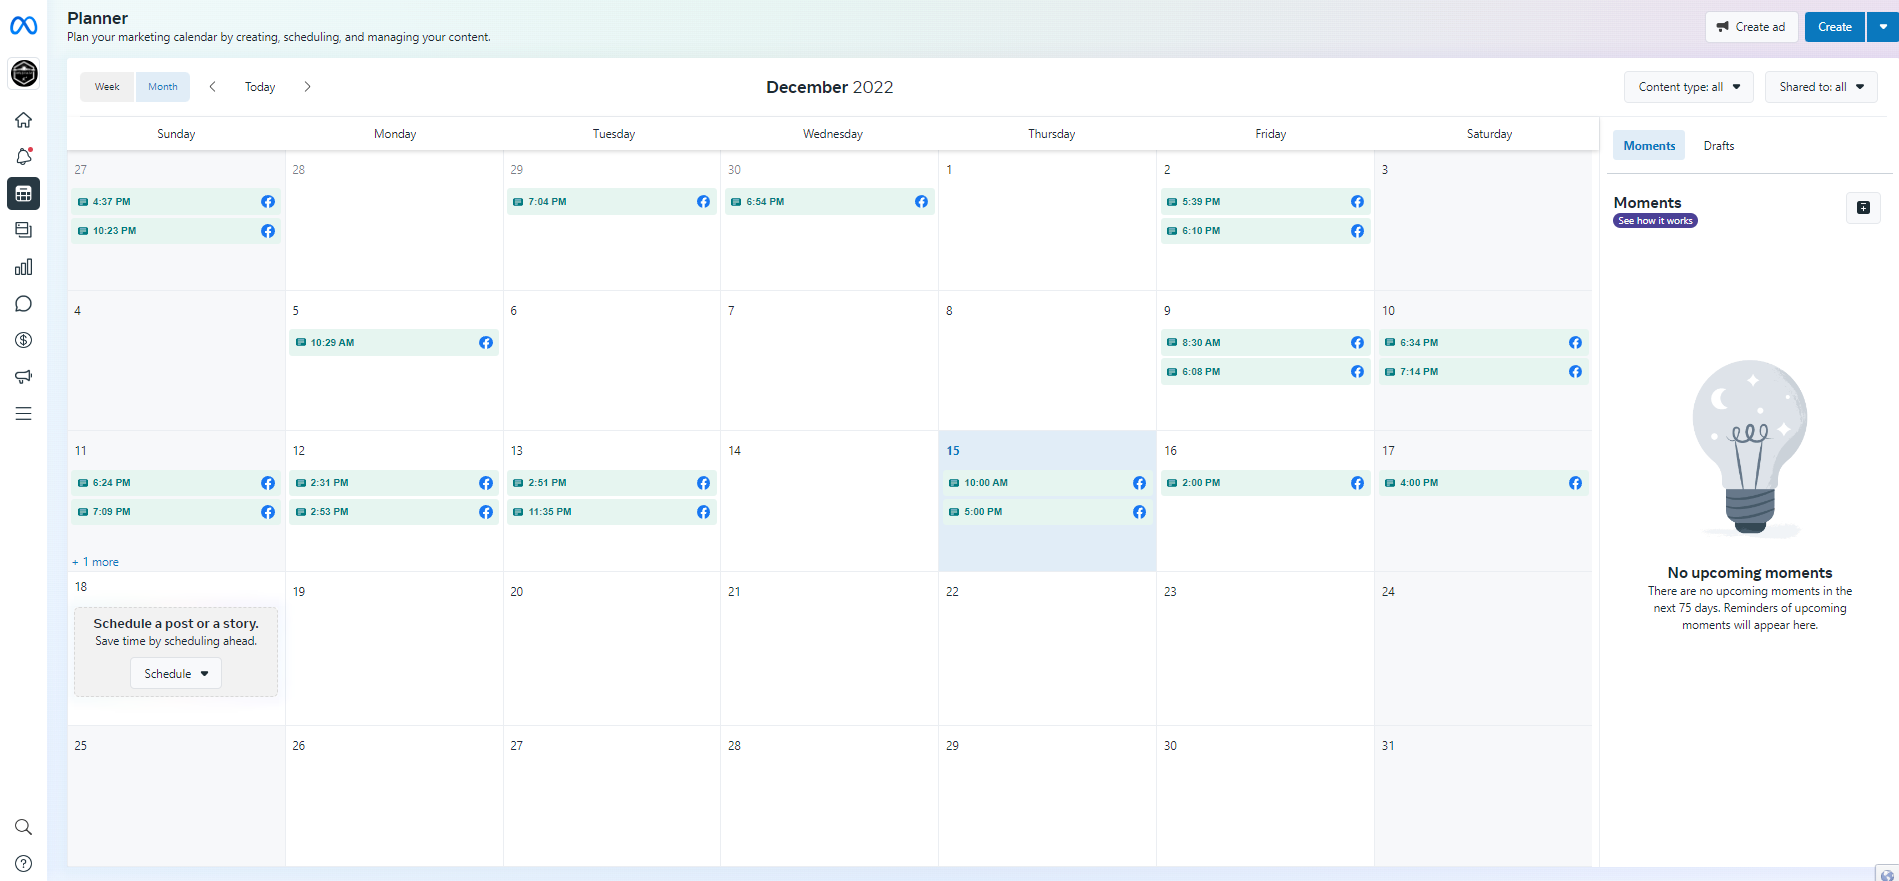Open Insights bar chart icon
Image resolution: width=1899 pixels, height=881 pixels.
point(23,267)
